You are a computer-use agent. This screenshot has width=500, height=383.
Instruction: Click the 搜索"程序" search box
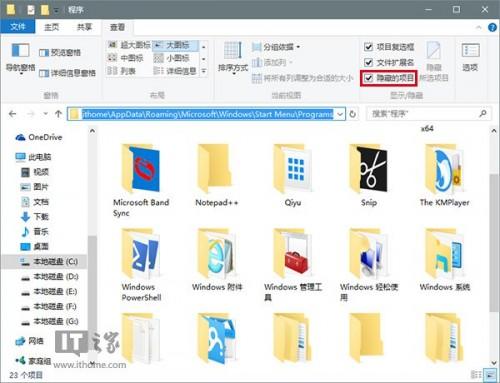428,114
